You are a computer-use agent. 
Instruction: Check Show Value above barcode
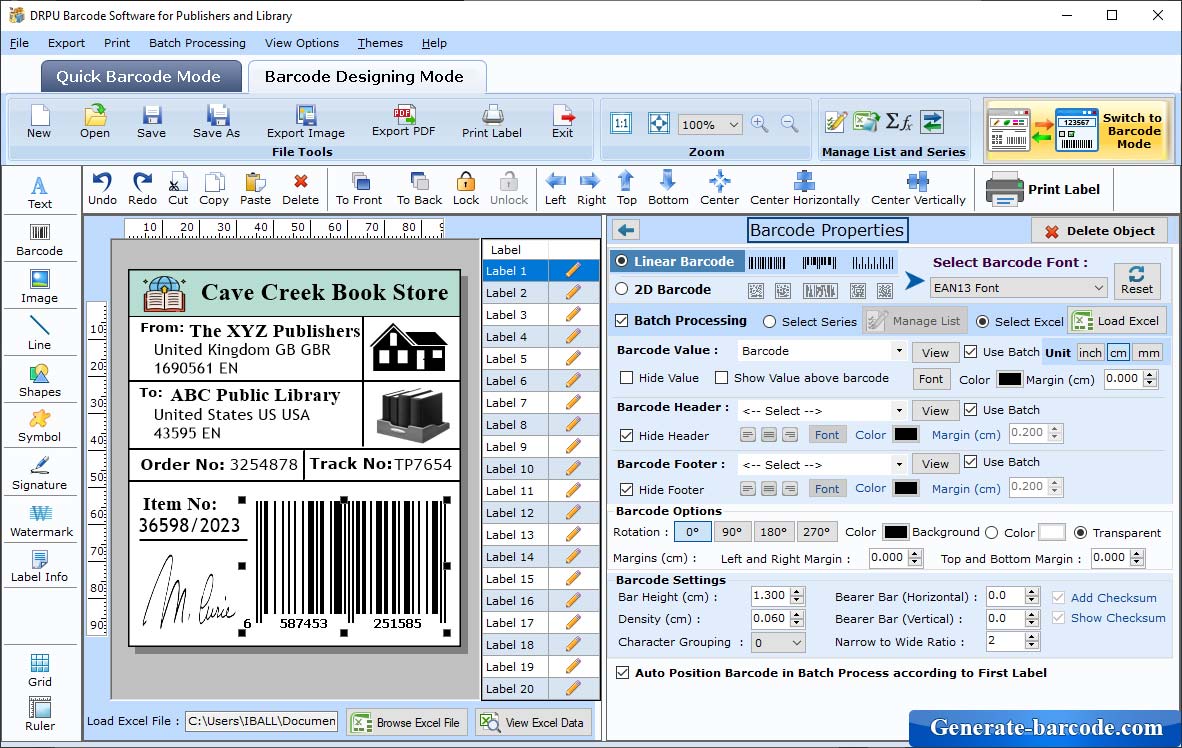tap(721, 378)
